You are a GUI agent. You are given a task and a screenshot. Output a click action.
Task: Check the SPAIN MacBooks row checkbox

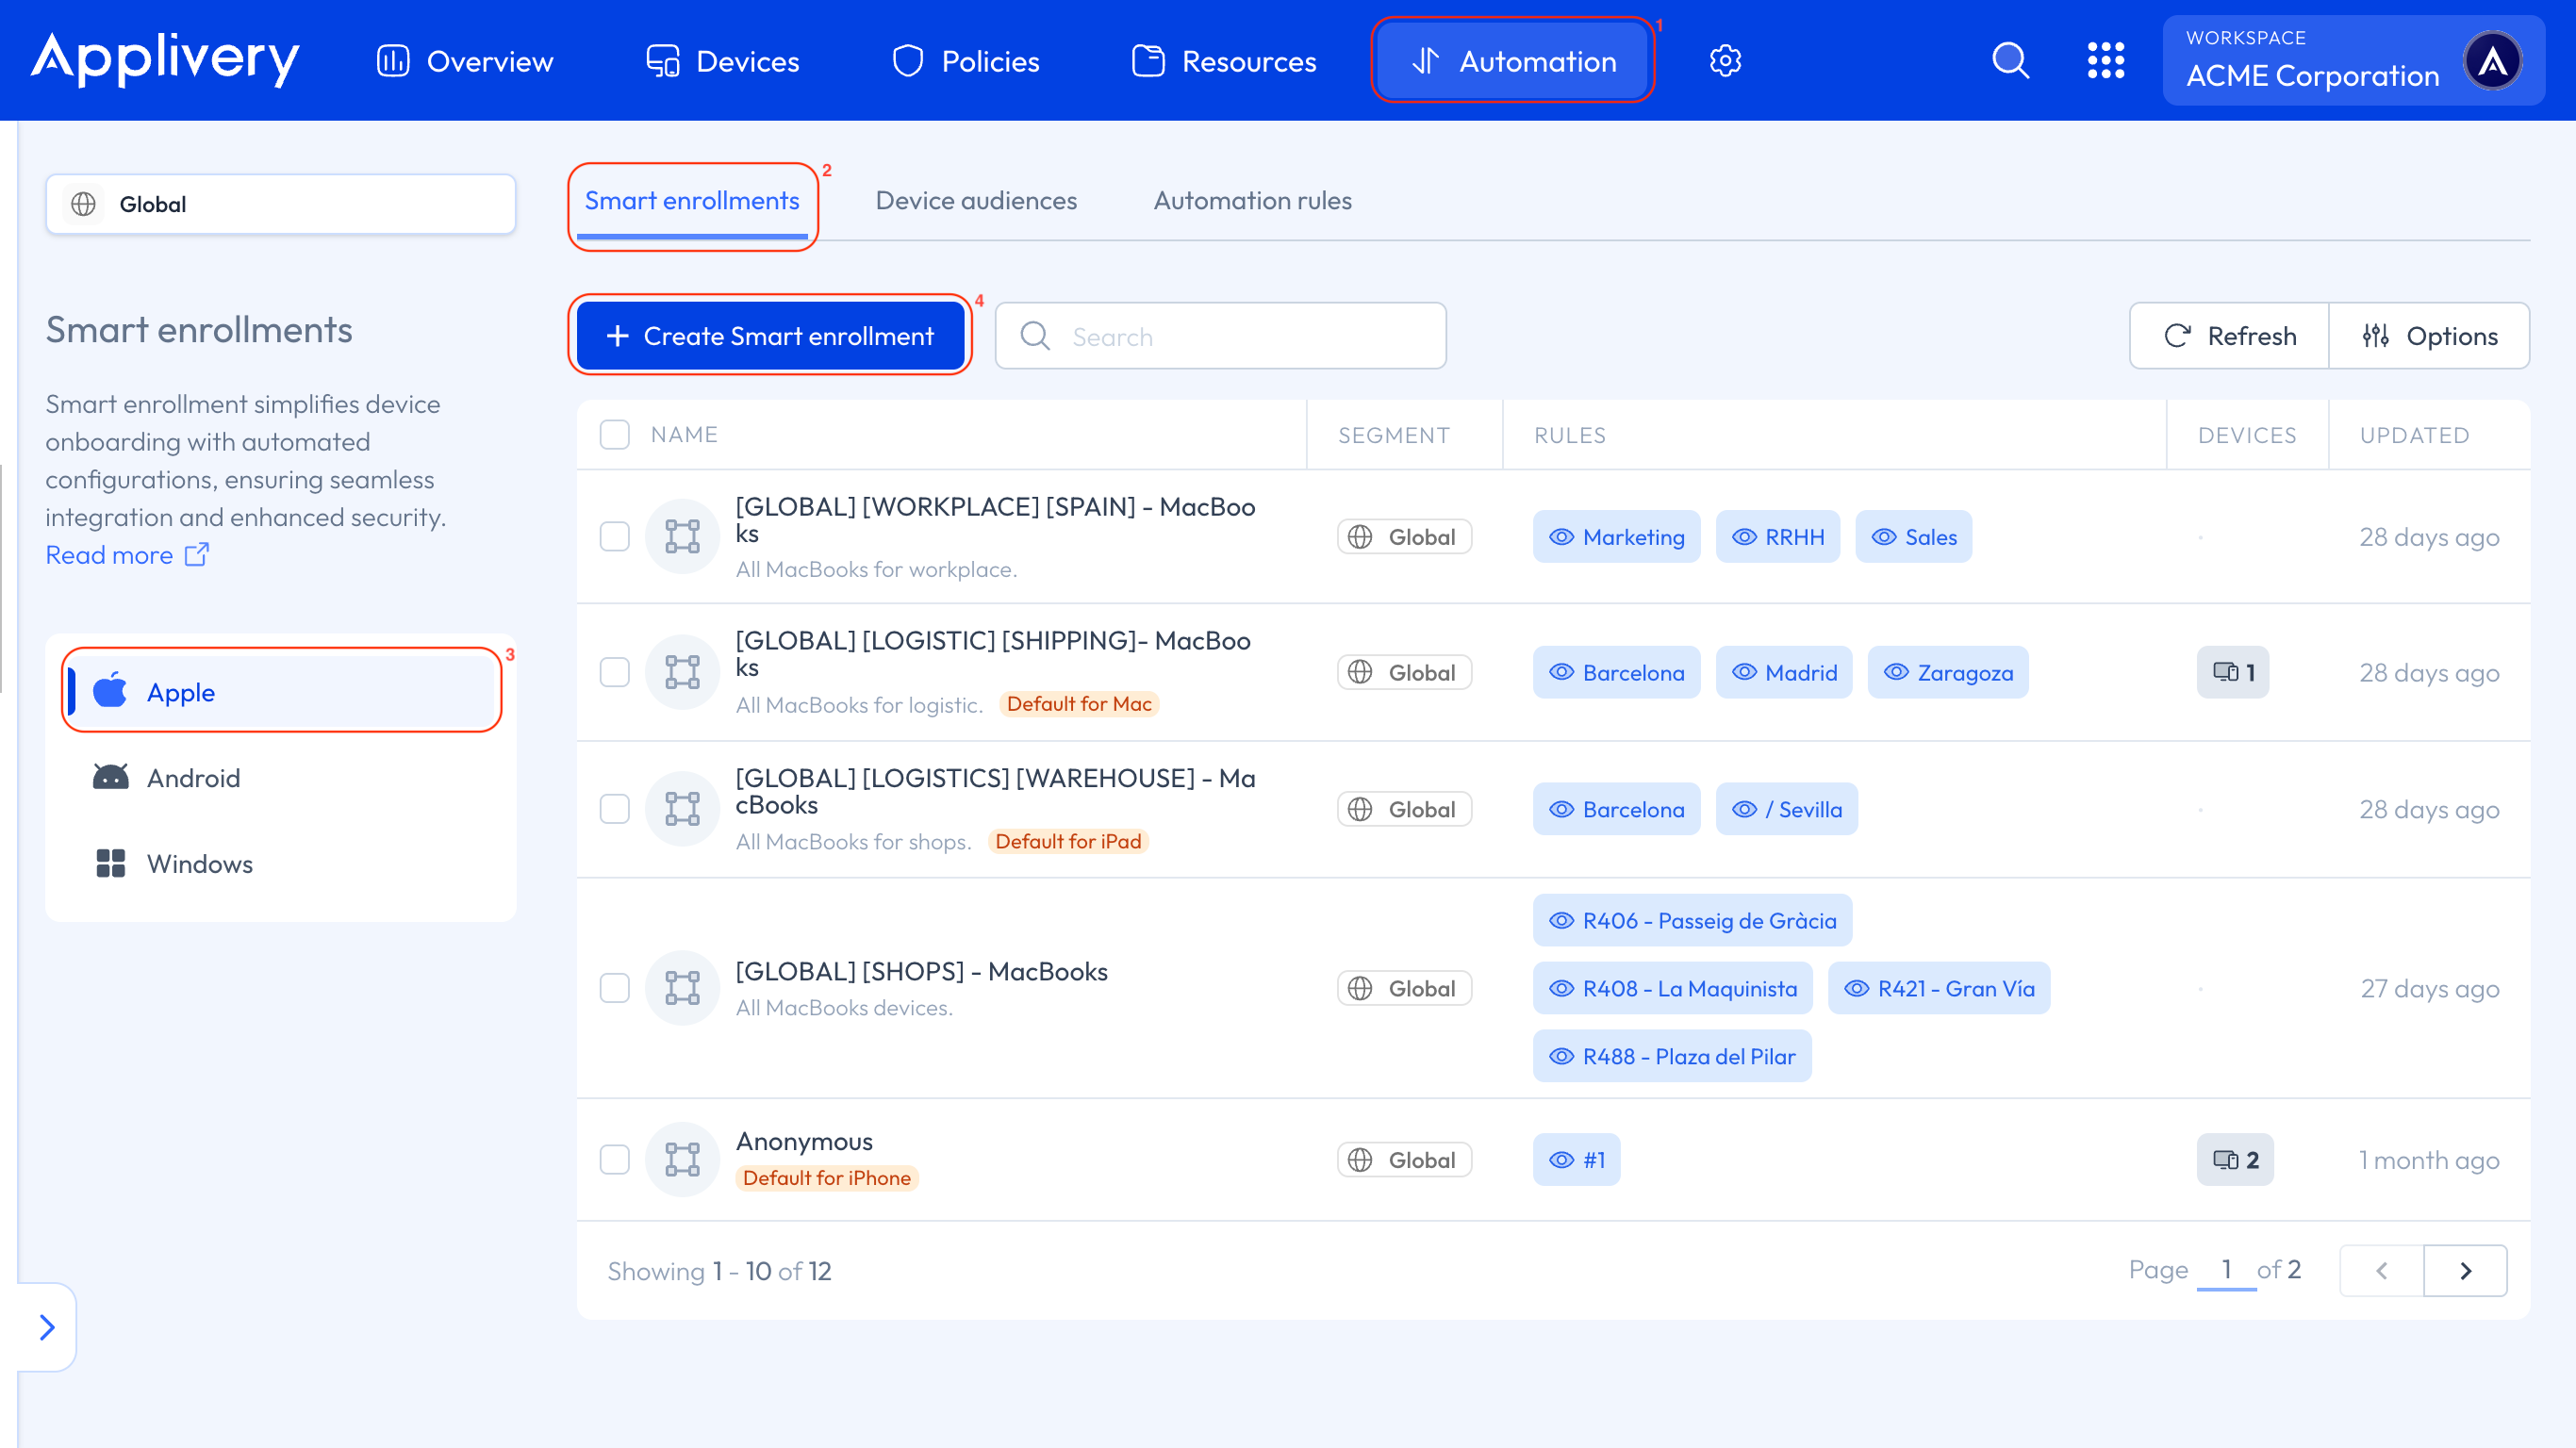coord(614,536)
